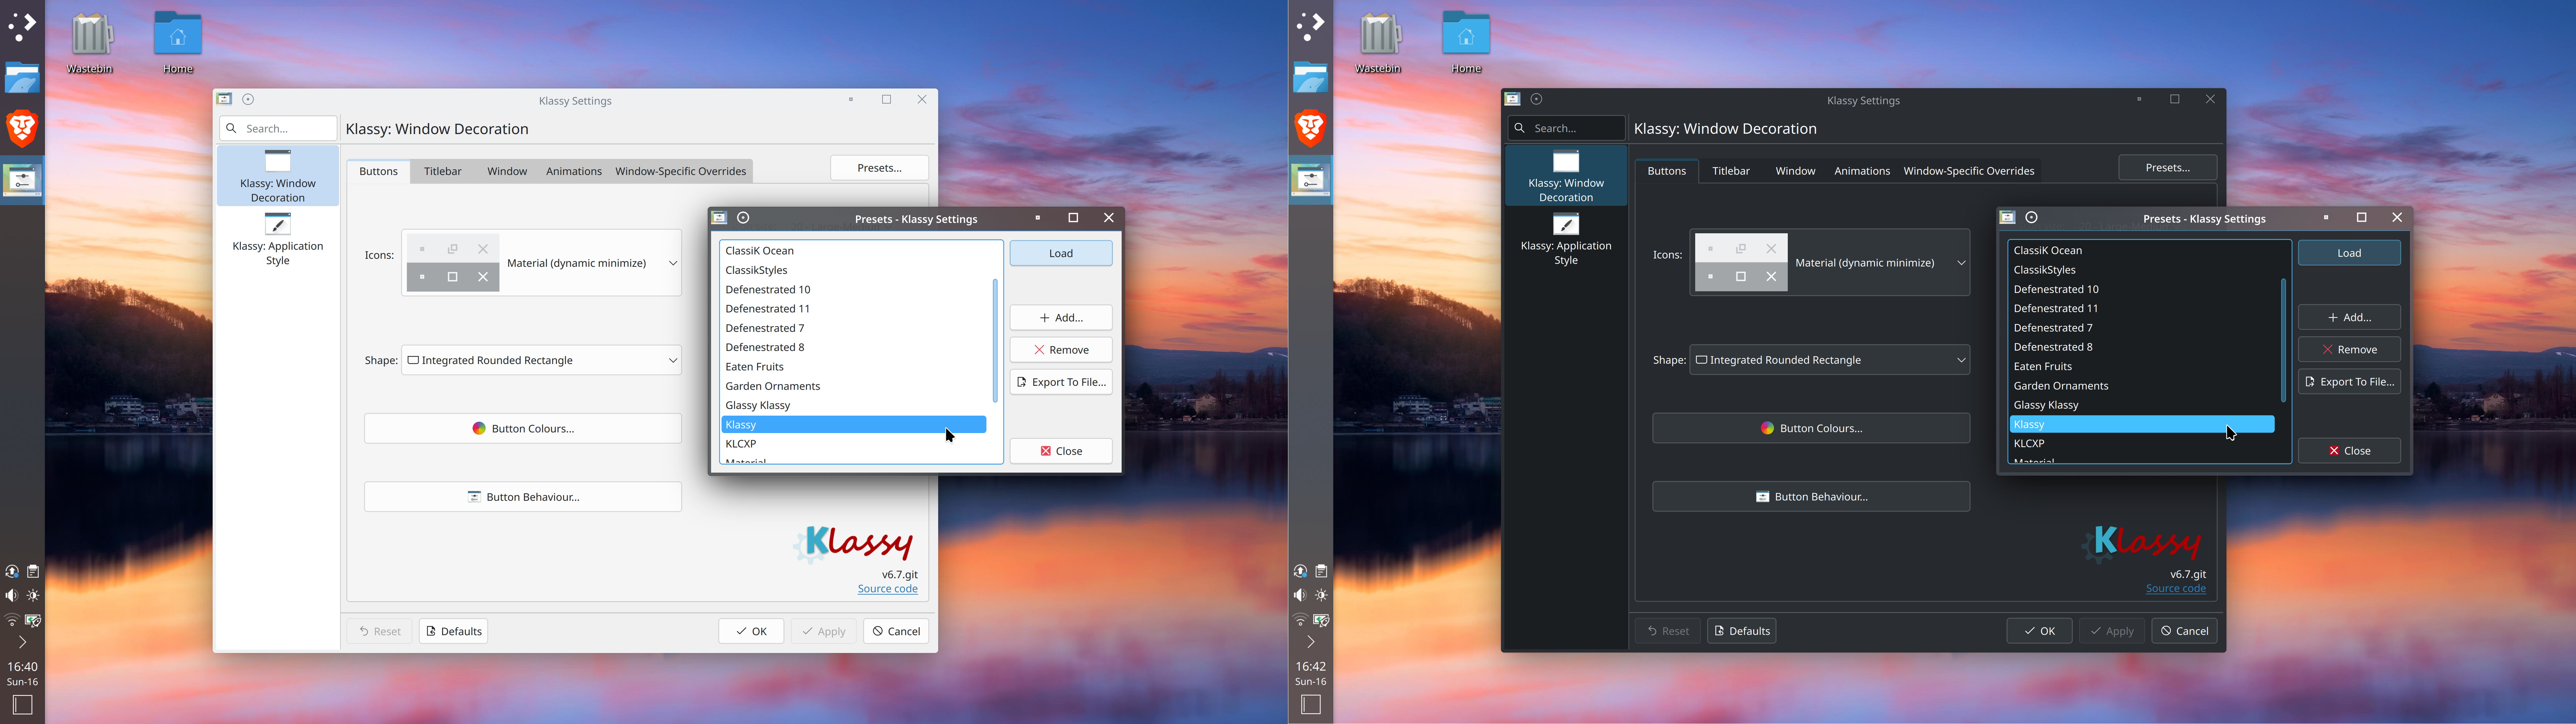Click the preset list scrollbar in dark-theme dialog
The image size is (2576, 724).
[x=2283, y=341]
